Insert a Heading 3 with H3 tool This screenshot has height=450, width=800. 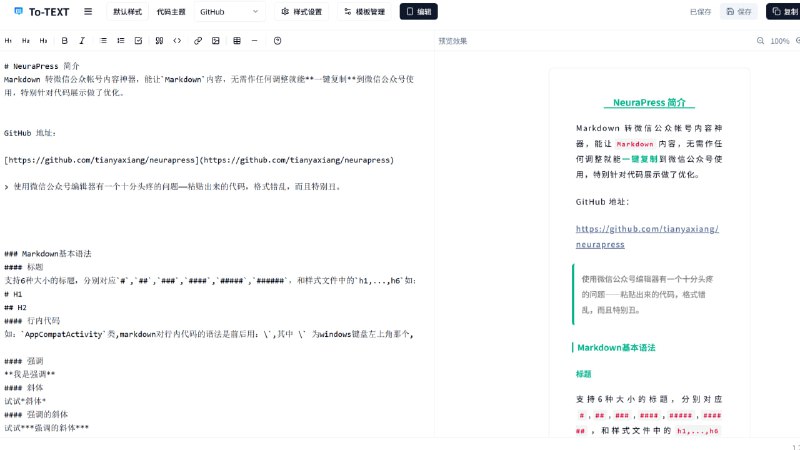[x=43, y=41]
